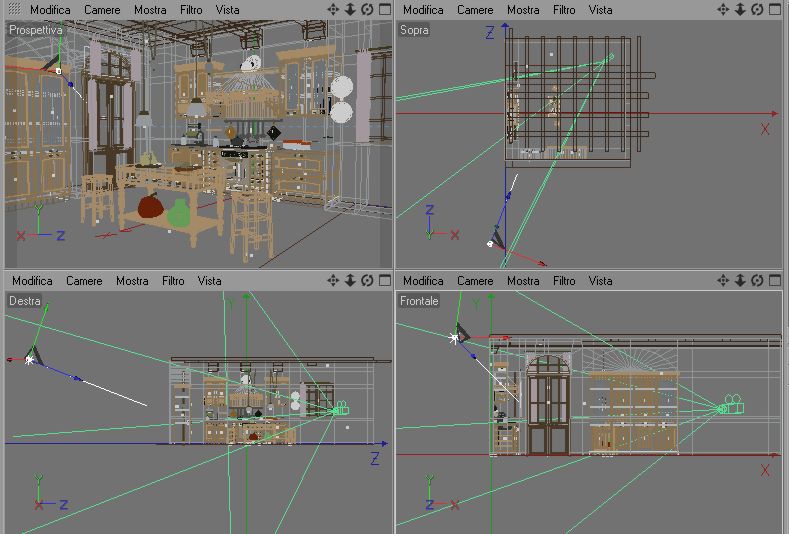Open Vista menu in Prospettiva viewport
The image size is (789, 534).
(227, 10)
